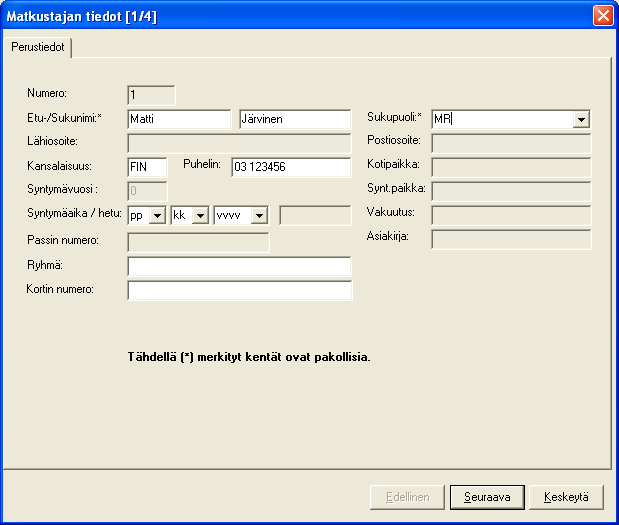
Task: Close the Matkustajan tiedot dialog
Action: pos(603,16)
